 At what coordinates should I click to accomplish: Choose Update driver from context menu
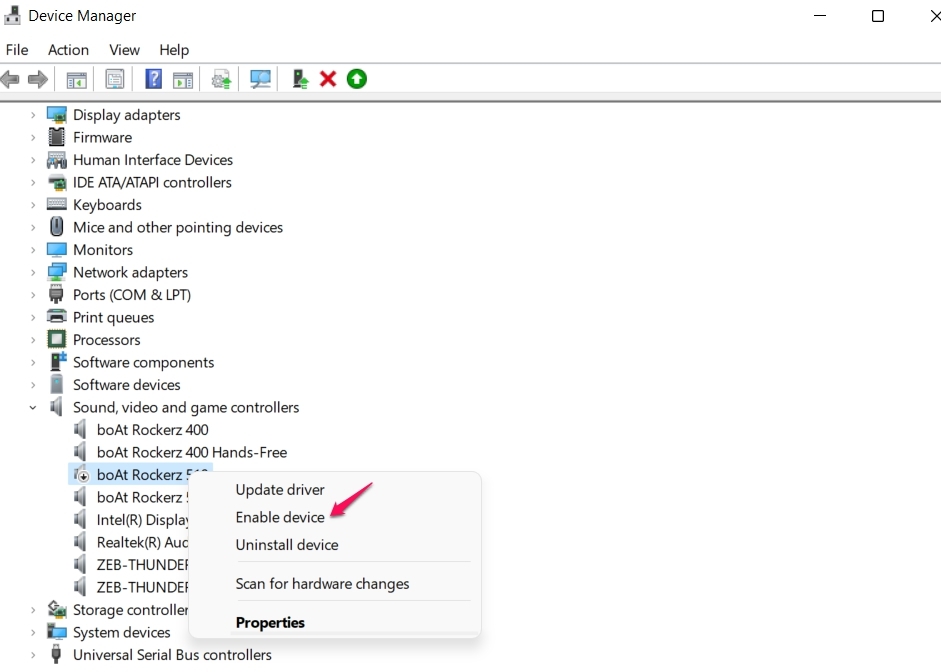(x=280, y=490)
